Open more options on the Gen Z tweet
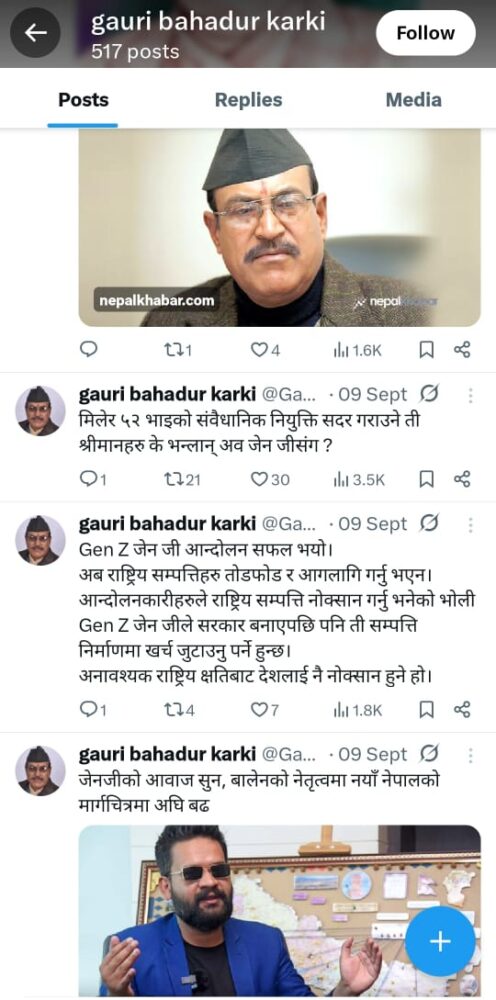 pos(470,525)
